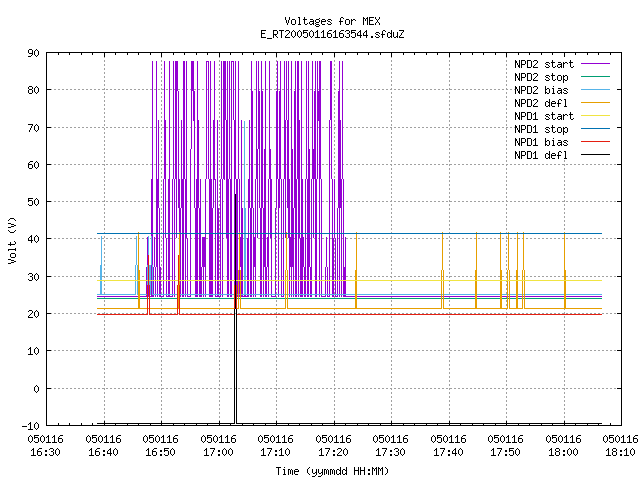The width and height of the screenshot is (640, 480).
Task: Click the green NPD2 stop legend line
Action: pyautogui.click(x=595, y=77)
